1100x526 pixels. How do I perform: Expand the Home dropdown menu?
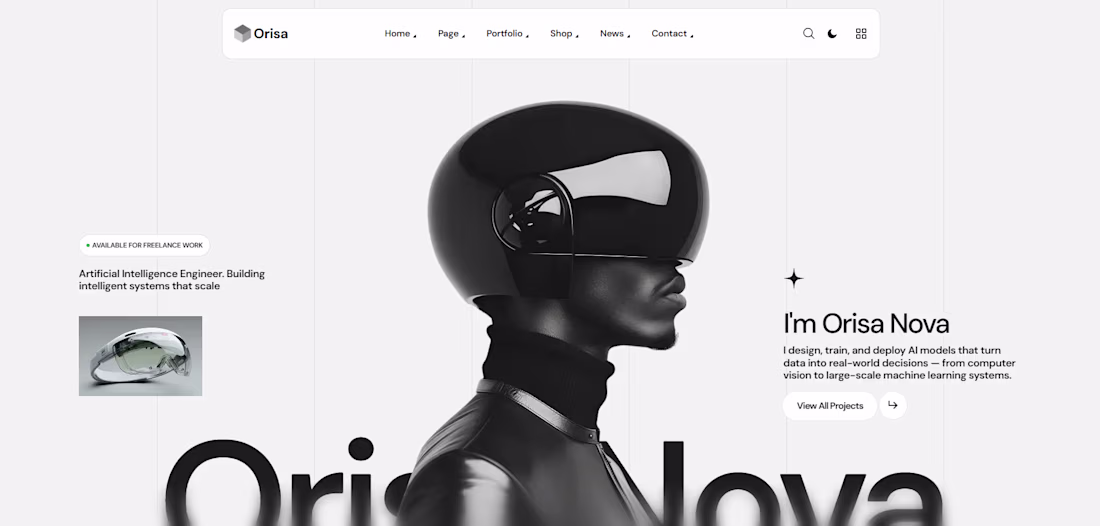[x=400, y=34]
